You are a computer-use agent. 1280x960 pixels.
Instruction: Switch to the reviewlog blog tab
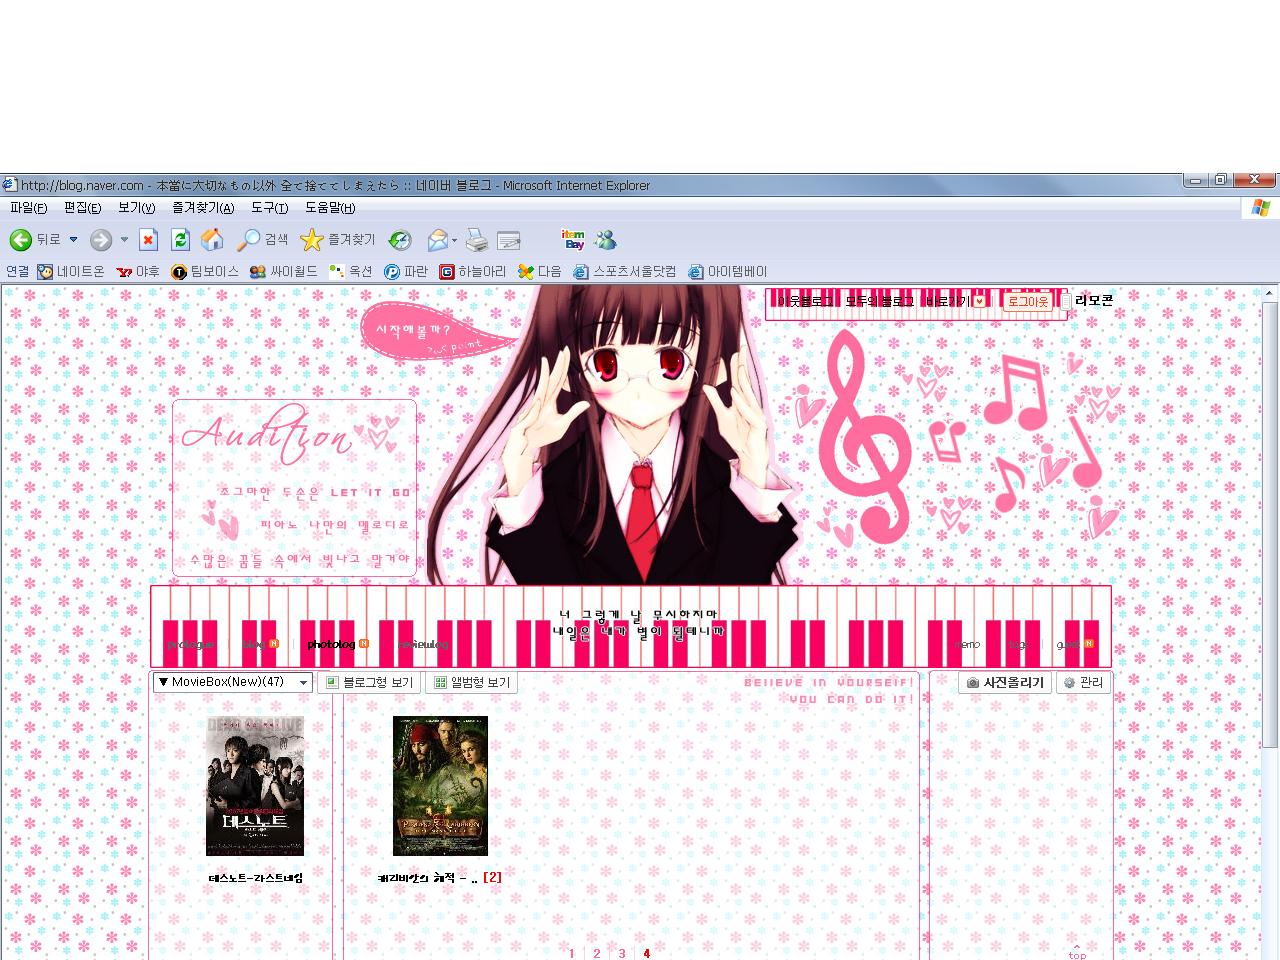[422, 645]
